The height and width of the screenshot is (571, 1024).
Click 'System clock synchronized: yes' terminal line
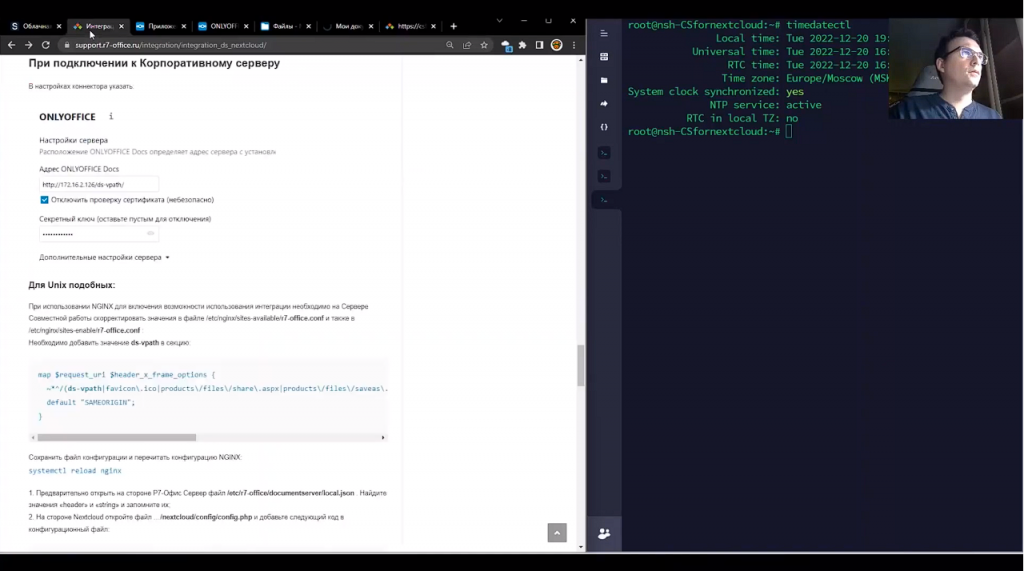(716, 91)
